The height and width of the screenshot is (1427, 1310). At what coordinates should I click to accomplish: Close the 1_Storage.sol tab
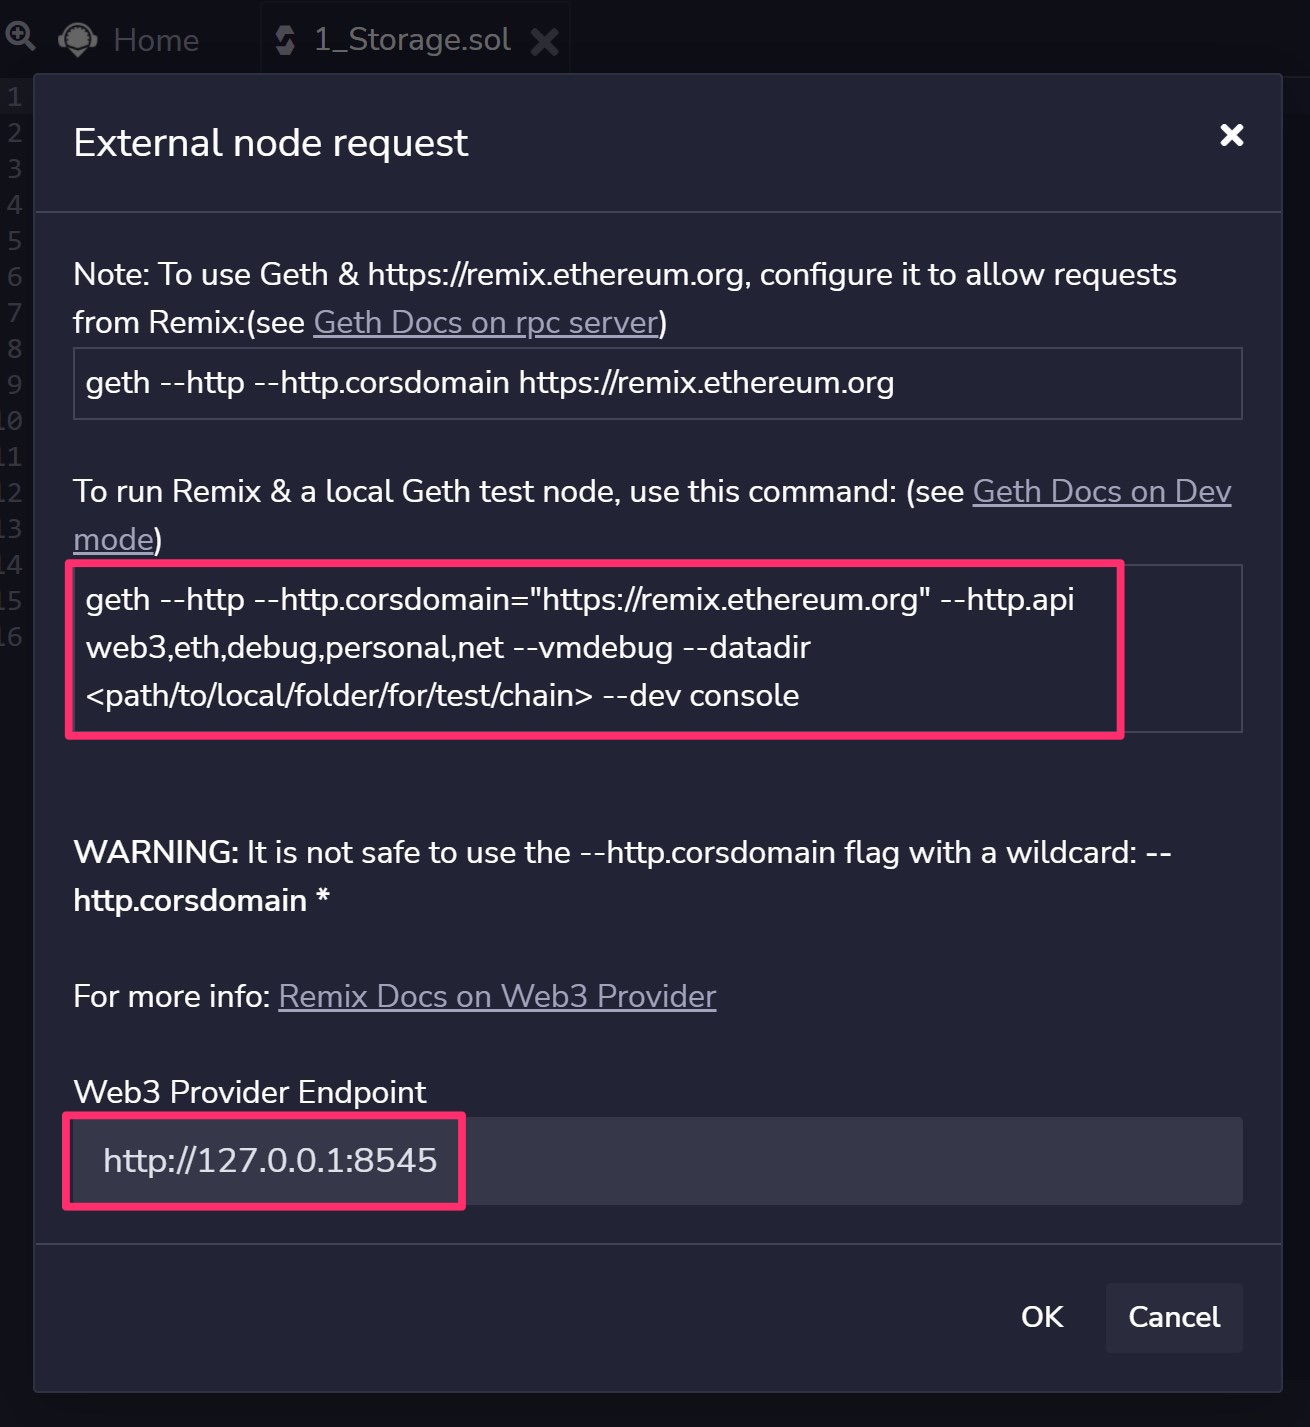click(x=543, y=41)
